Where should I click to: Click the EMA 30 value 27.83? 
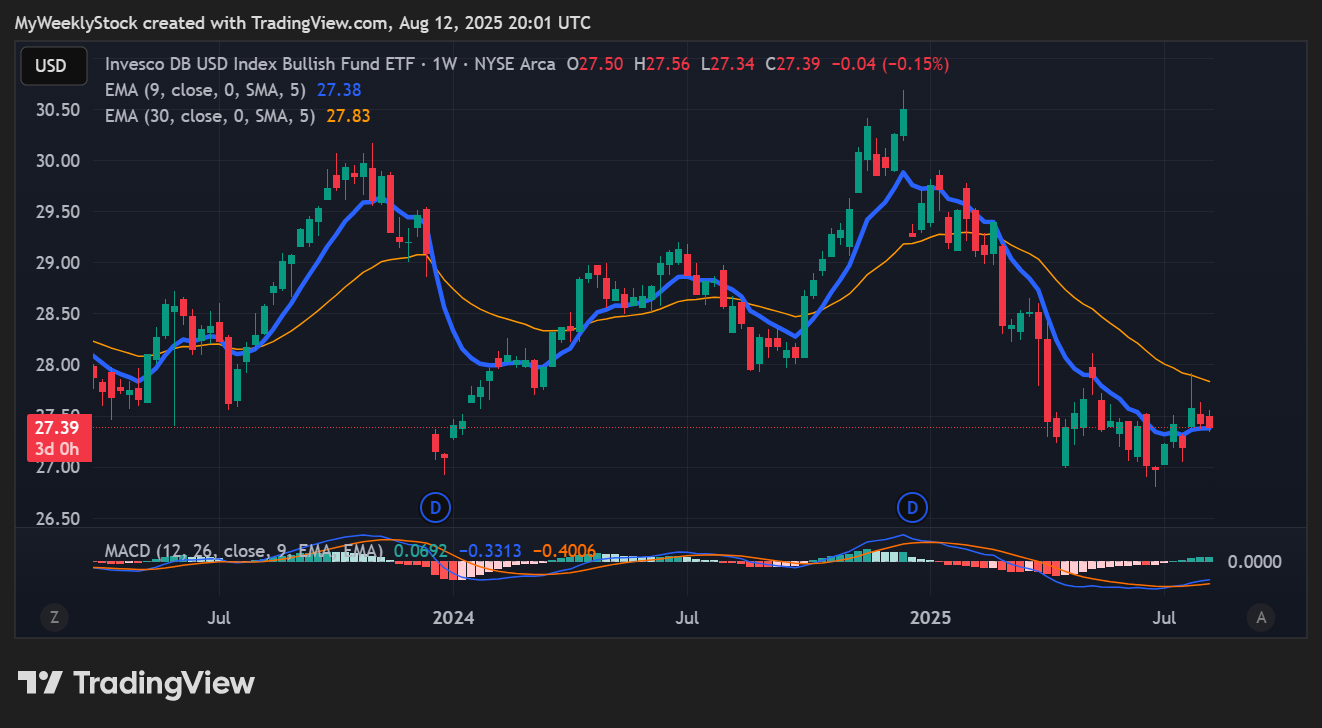[x=348, y=116]
